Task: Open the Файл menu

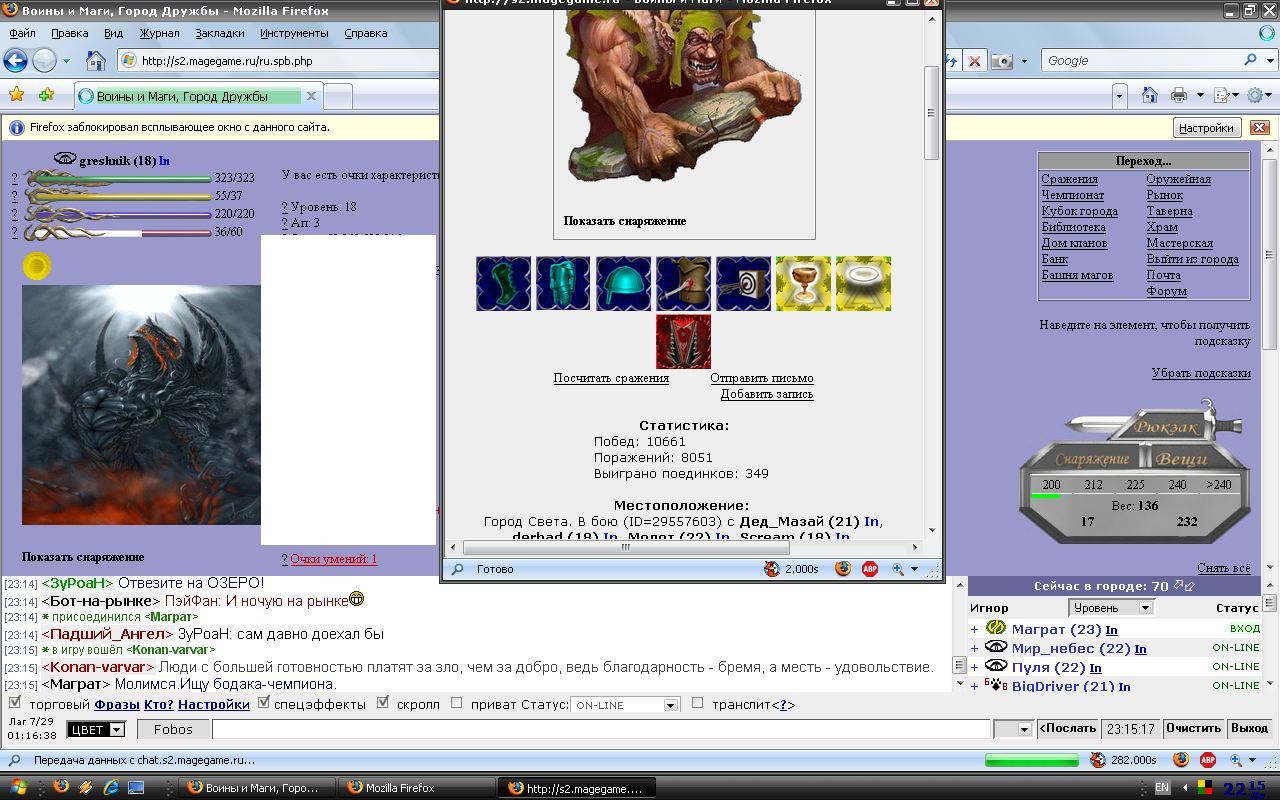Action: click(x=22, y=33)
